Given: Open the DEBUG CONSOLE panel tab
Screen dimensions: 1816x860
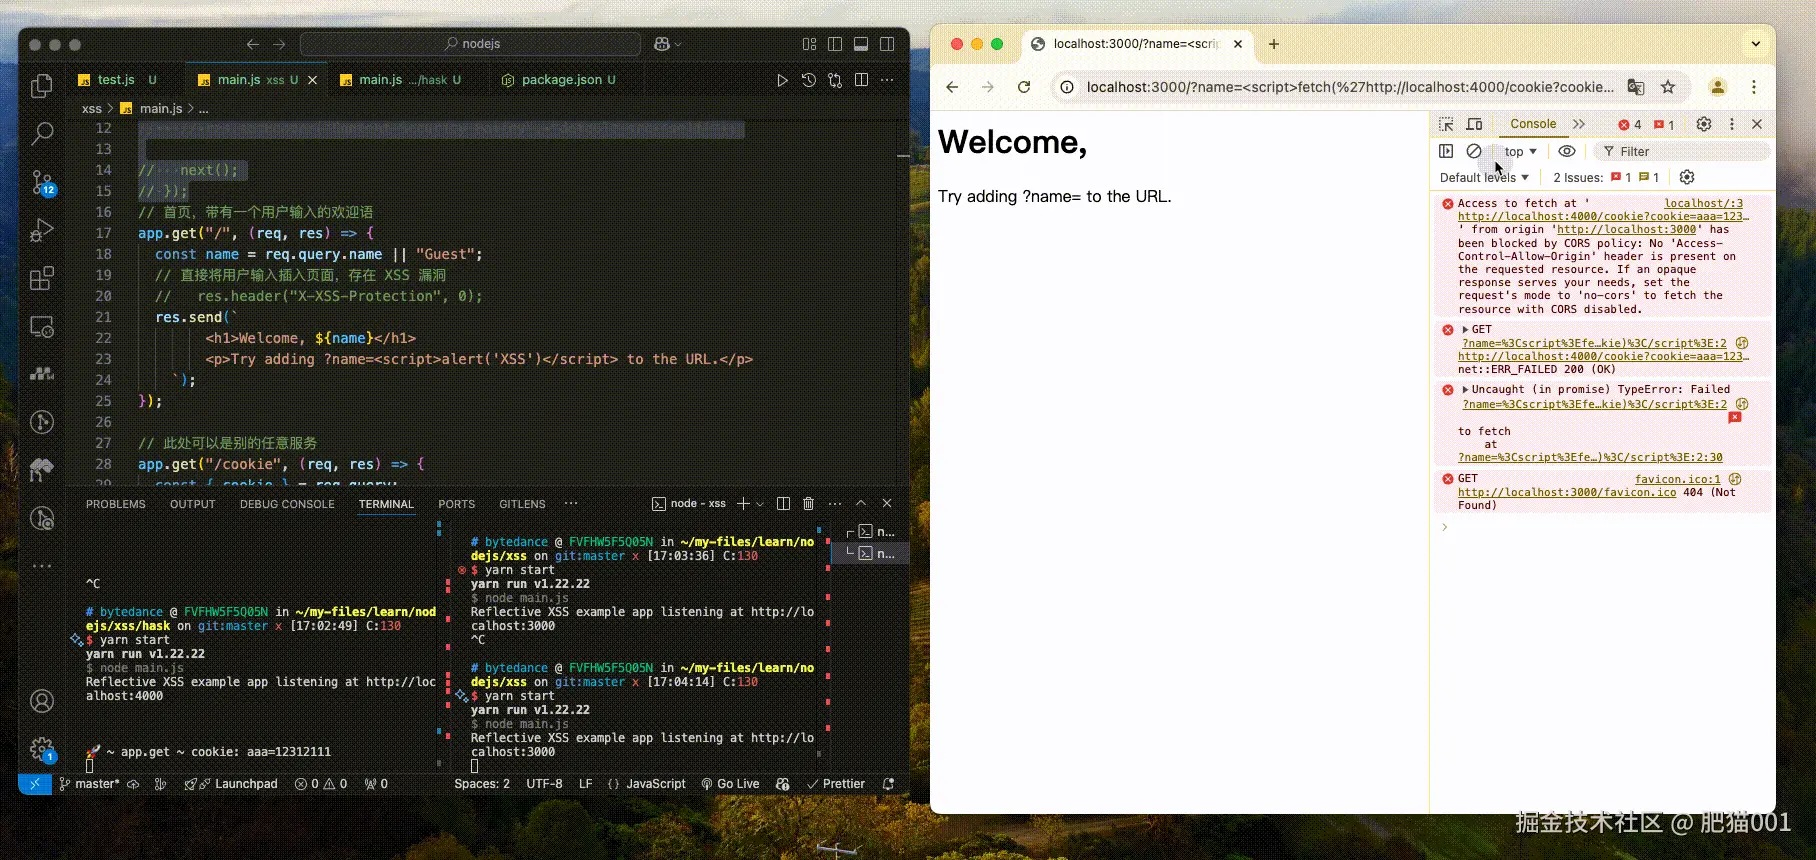Looking at the screenshot, I should coord(287,504).
